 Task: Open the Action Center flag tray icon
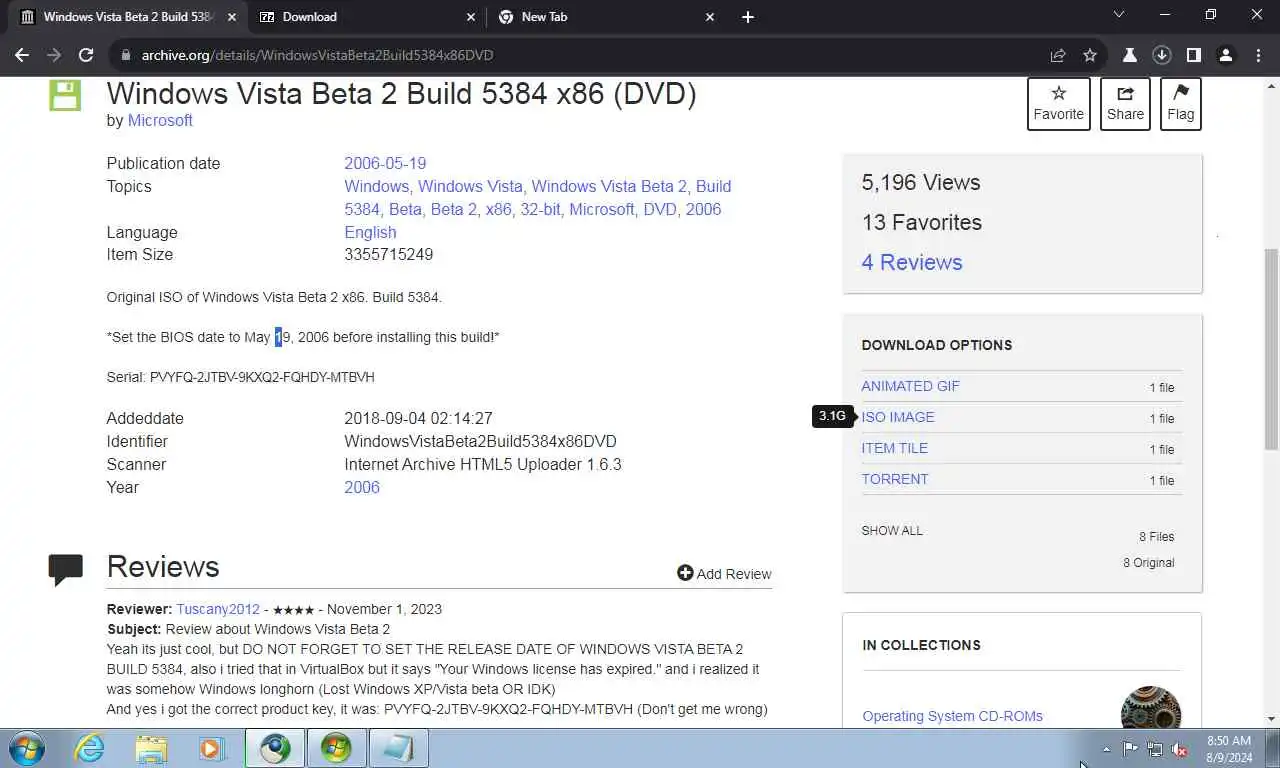1130,749
